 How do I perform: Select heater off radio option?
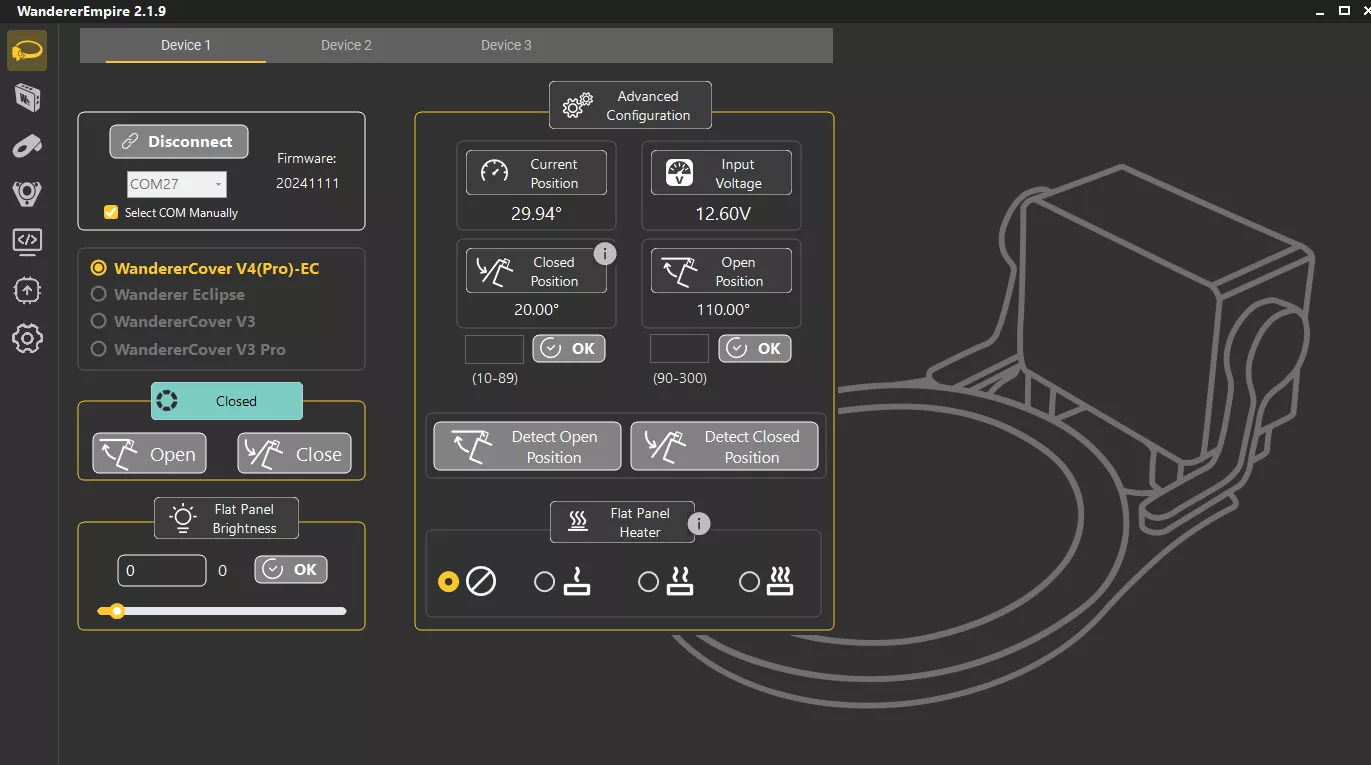(x=449, y=581)
